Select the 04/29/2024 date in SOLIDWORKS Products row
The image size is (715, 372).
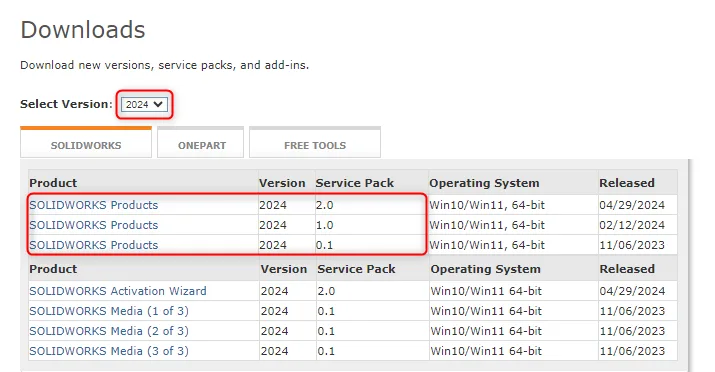click(x=632, y=205)
